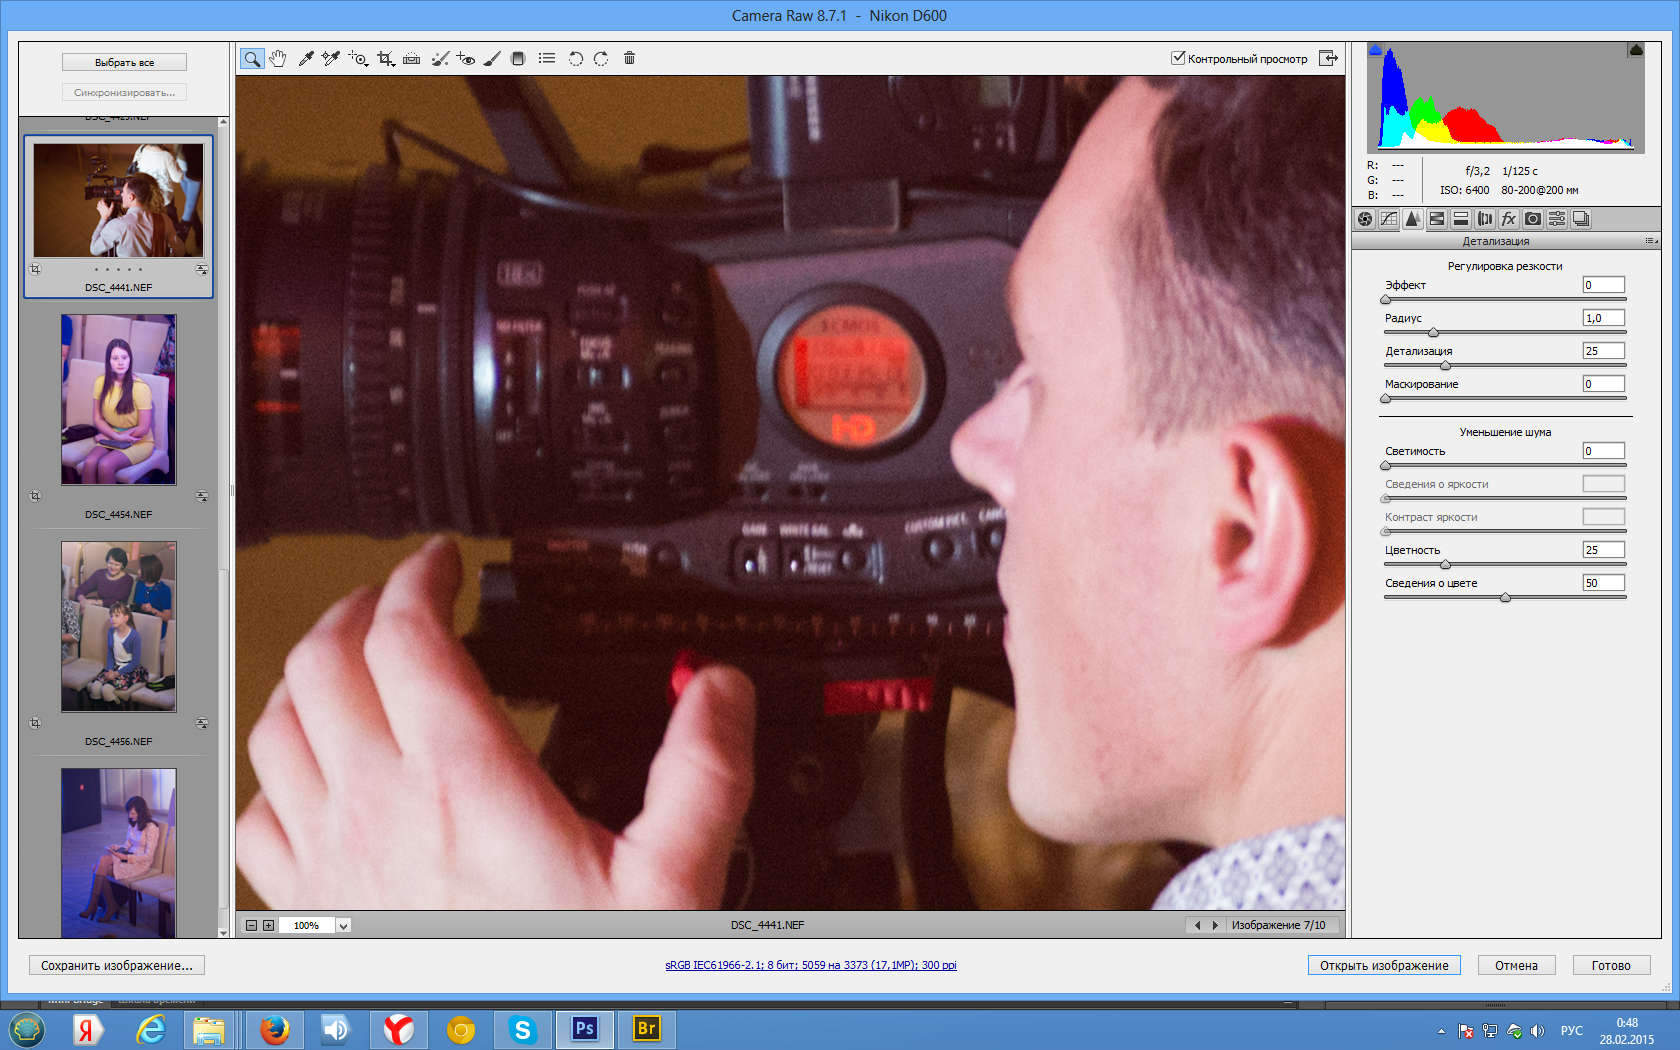This screenshot has width=1680, height=1050.
Task: Select the Zoom tool
Action: tap(252, 58)
